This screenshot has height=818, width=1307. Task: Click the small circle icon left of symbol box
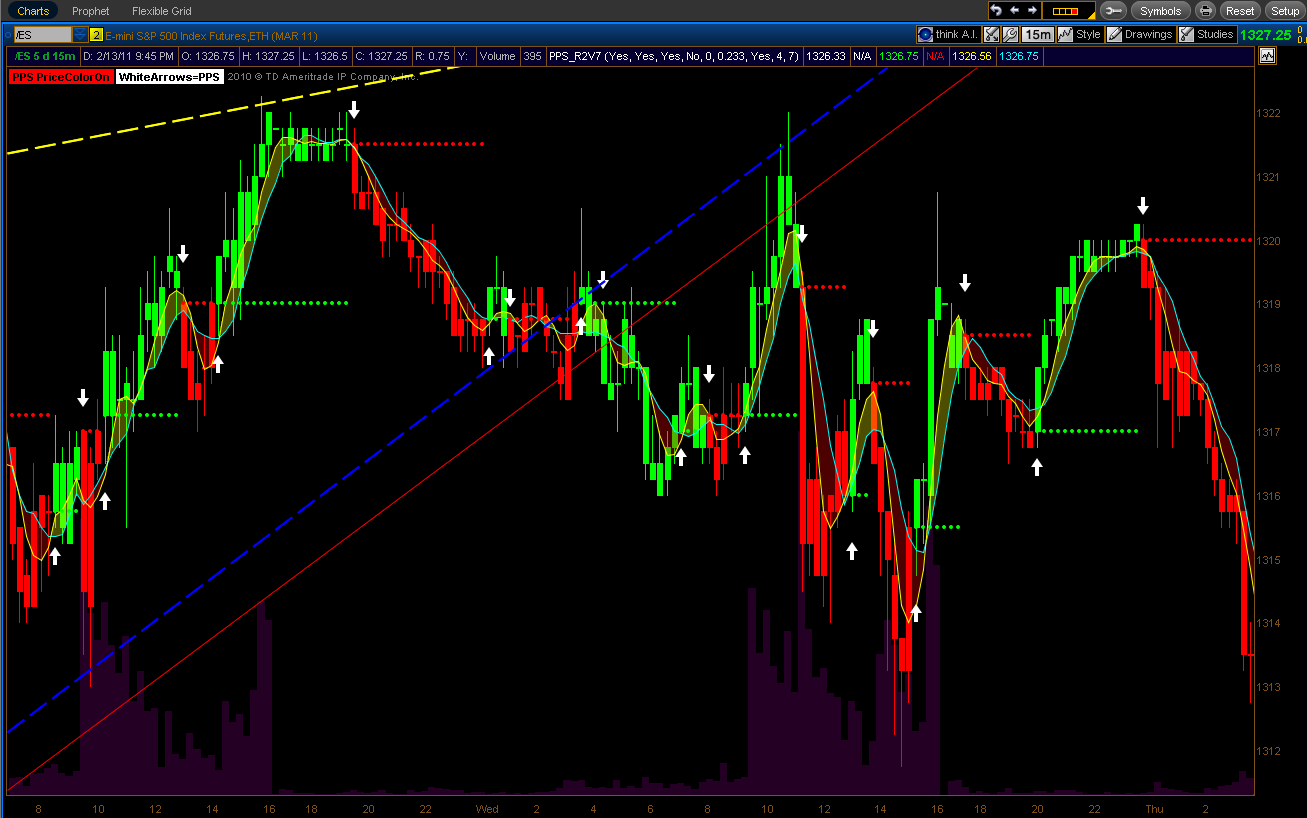[x=8, y=35]
